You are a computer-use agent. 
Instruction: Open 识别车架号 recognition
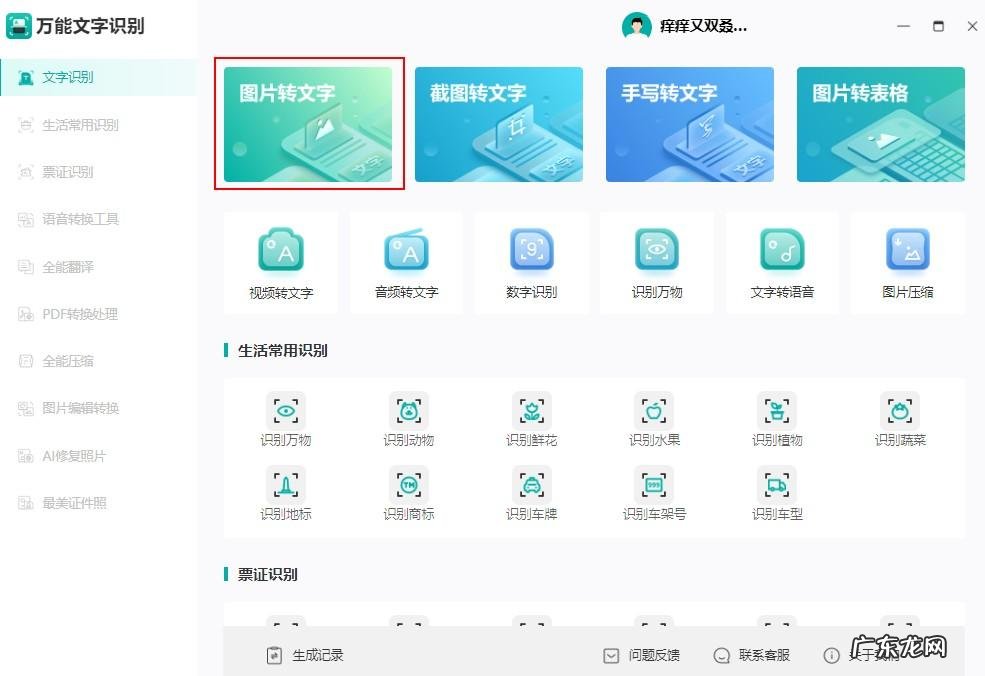point(654,492)
